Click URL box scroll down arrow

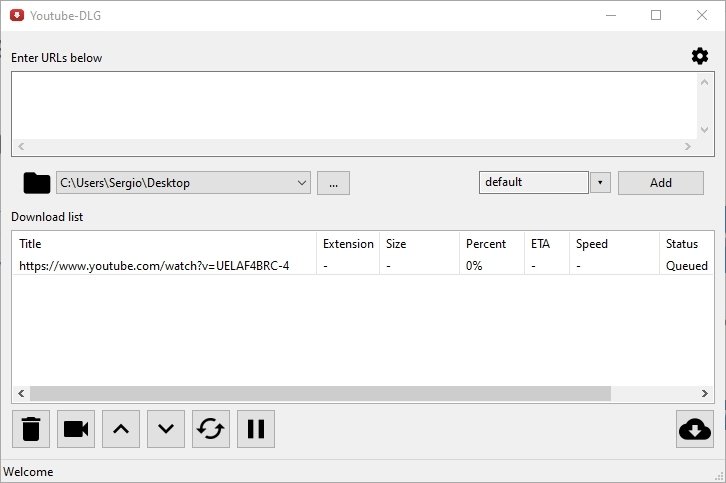tap(704, 130)
